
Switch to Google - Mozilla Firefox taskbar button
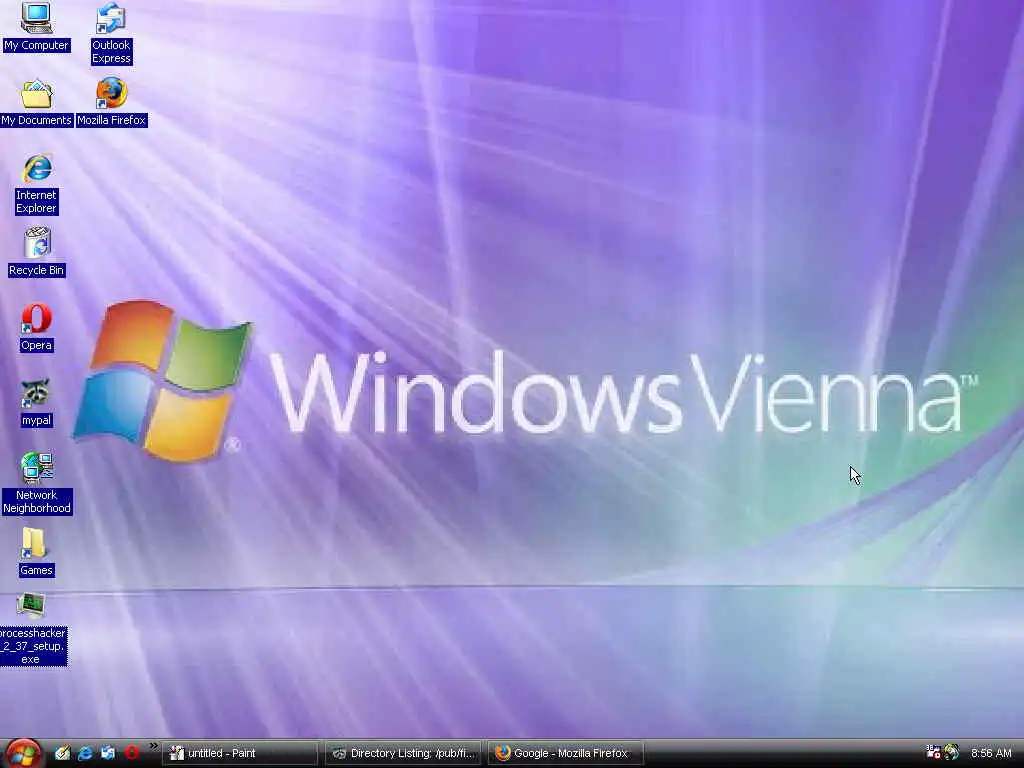(566, 753)
